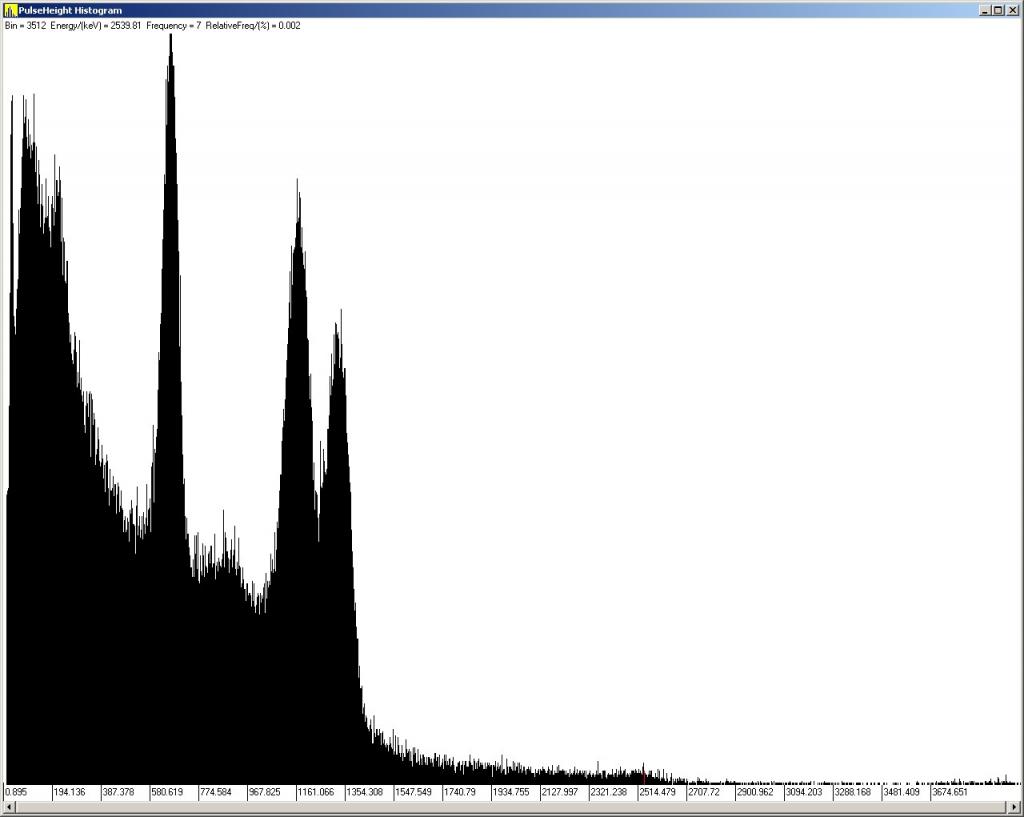This screenshot has width=1024, height=817.
Task: Click the horizontal scrollbar thumb
Action: (x=510, y=807)
